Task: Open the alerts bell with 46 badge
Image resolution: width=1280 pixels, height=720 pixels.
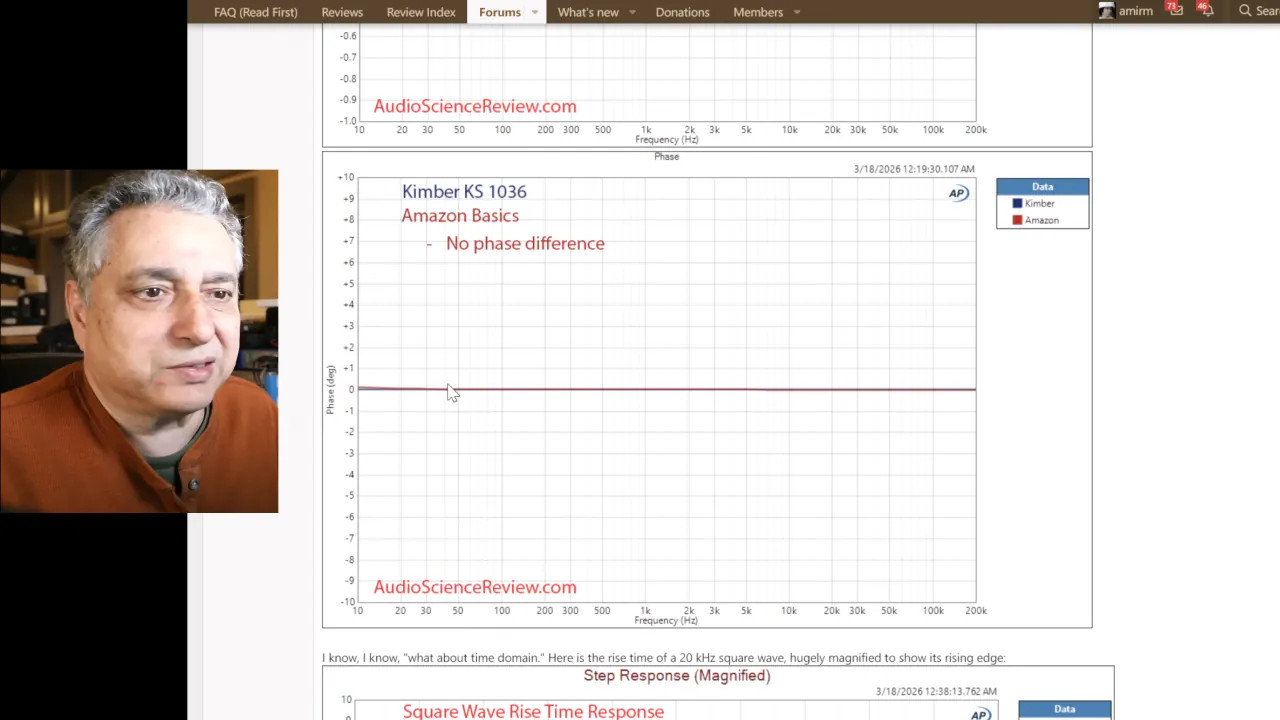Action: pyautogui.click(x=1207, y=11)
